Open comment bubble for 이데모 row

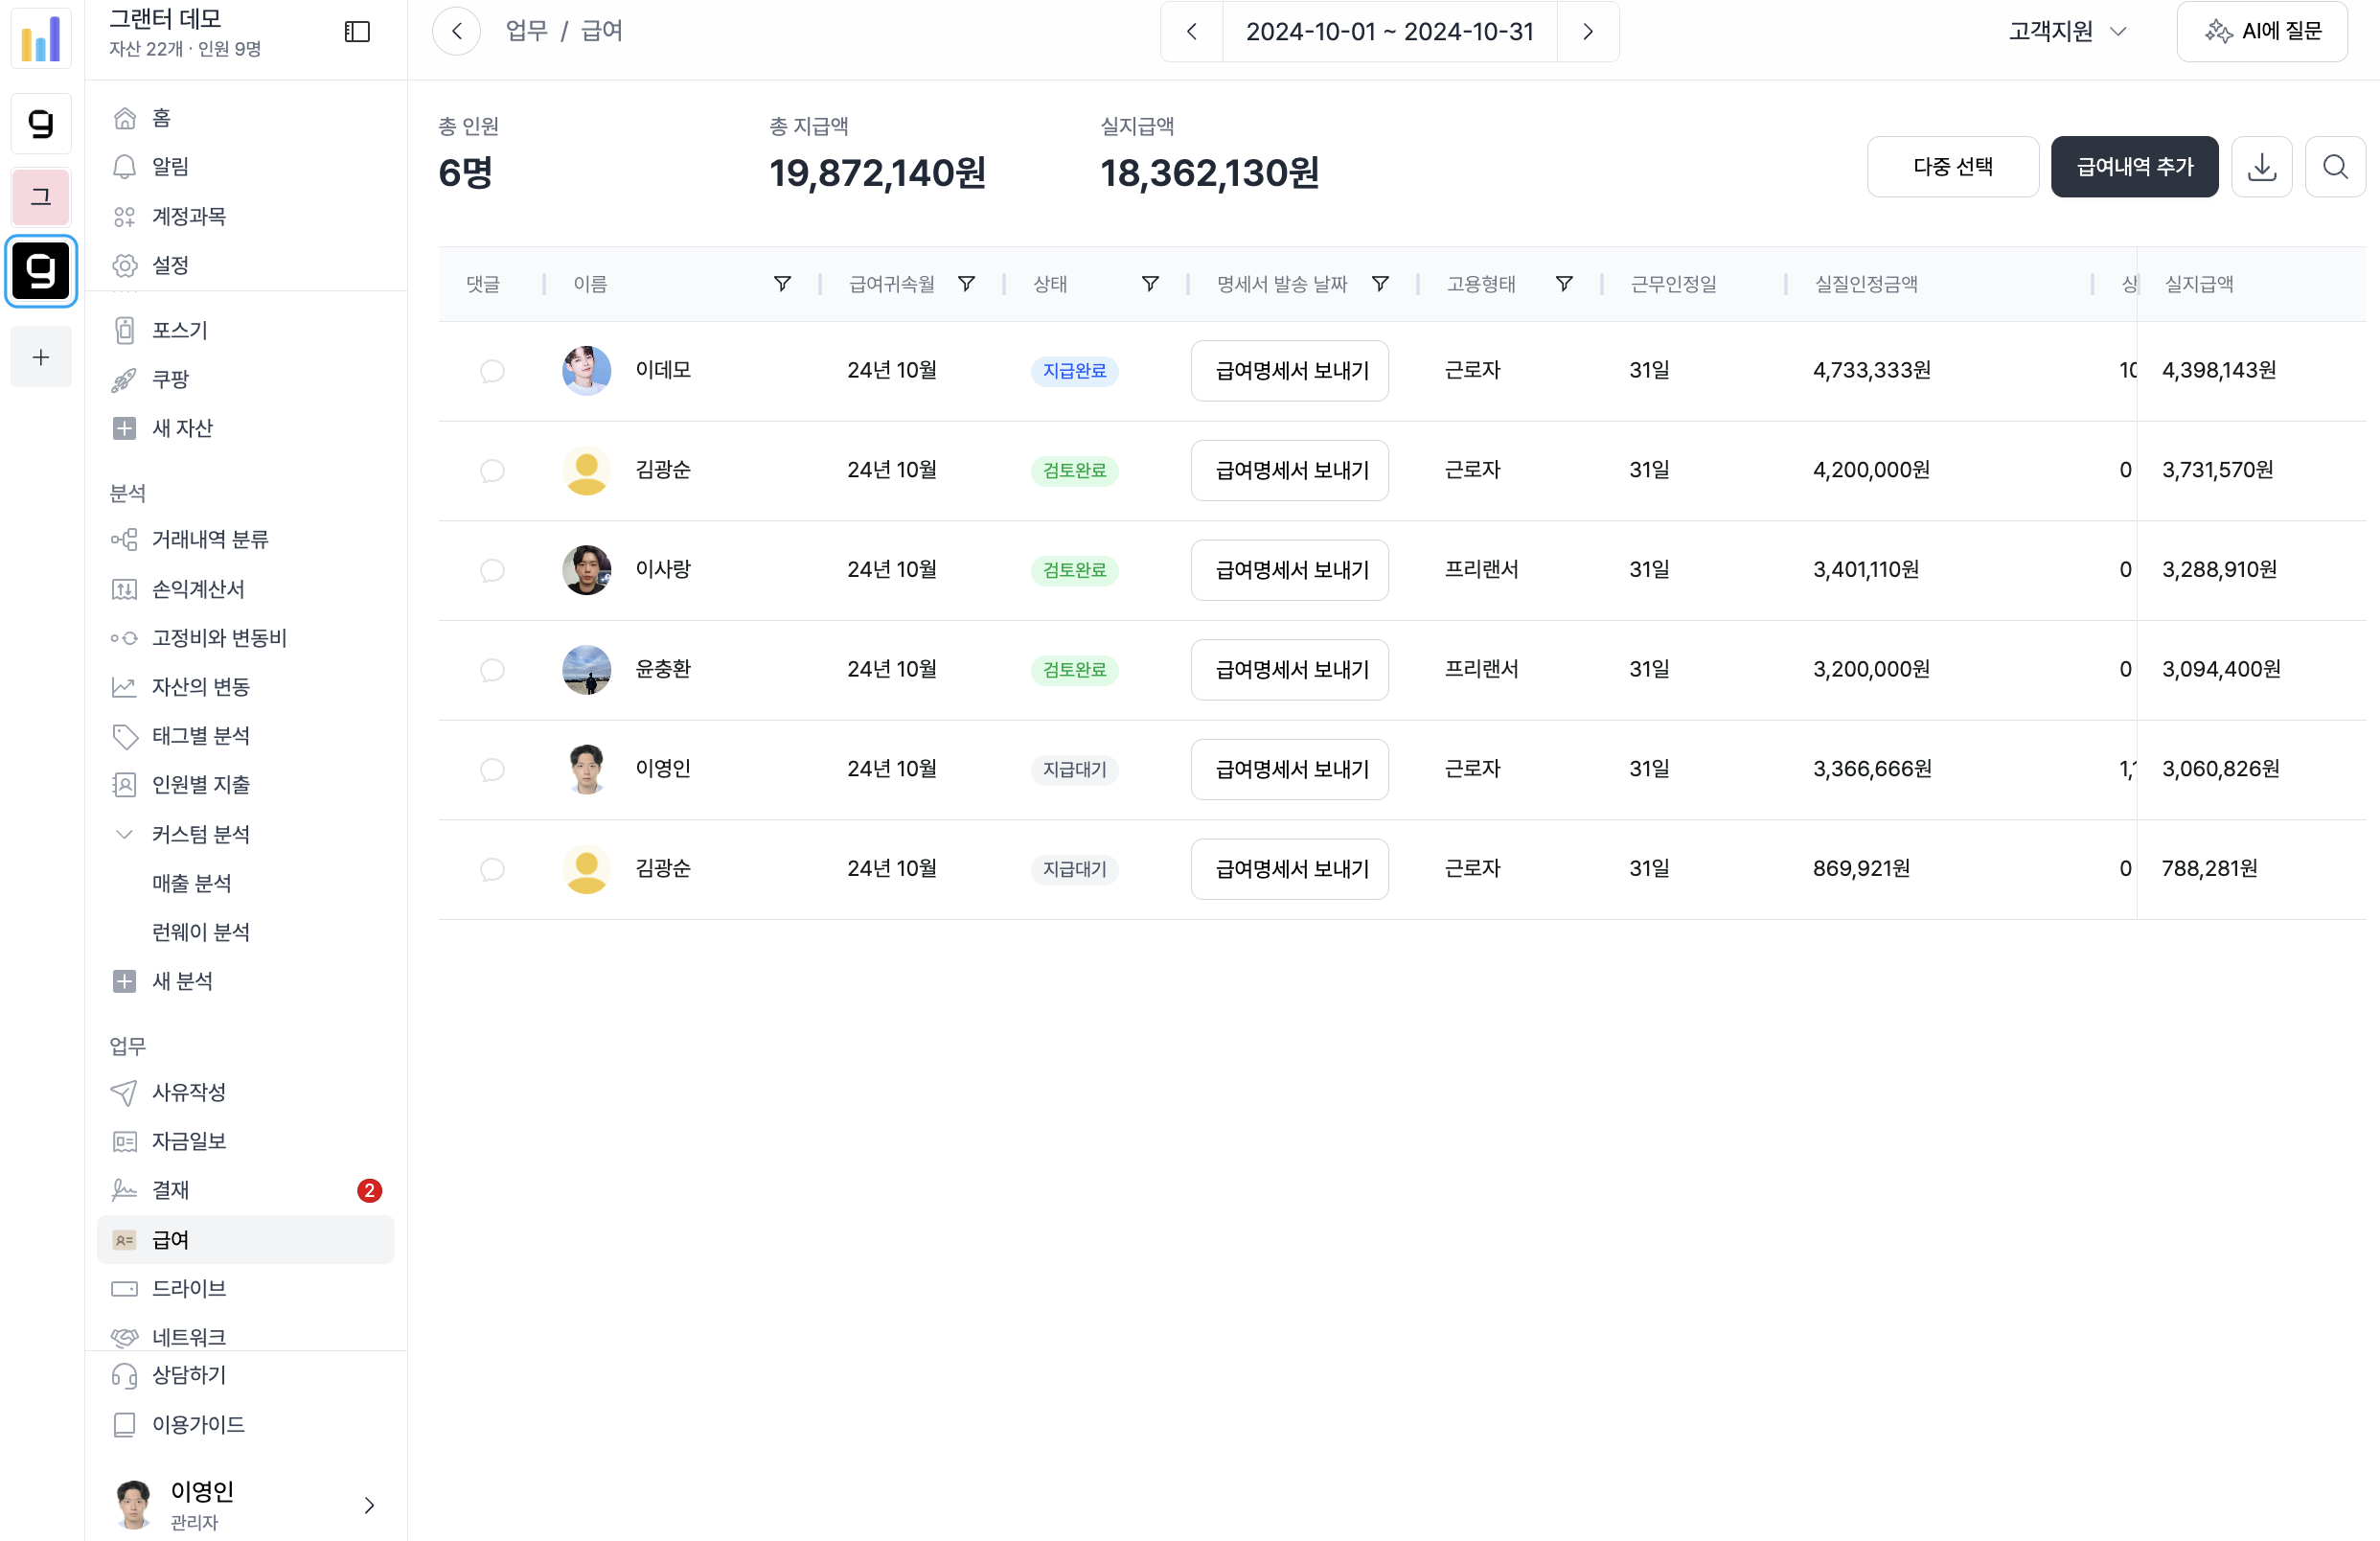point(492,371)
